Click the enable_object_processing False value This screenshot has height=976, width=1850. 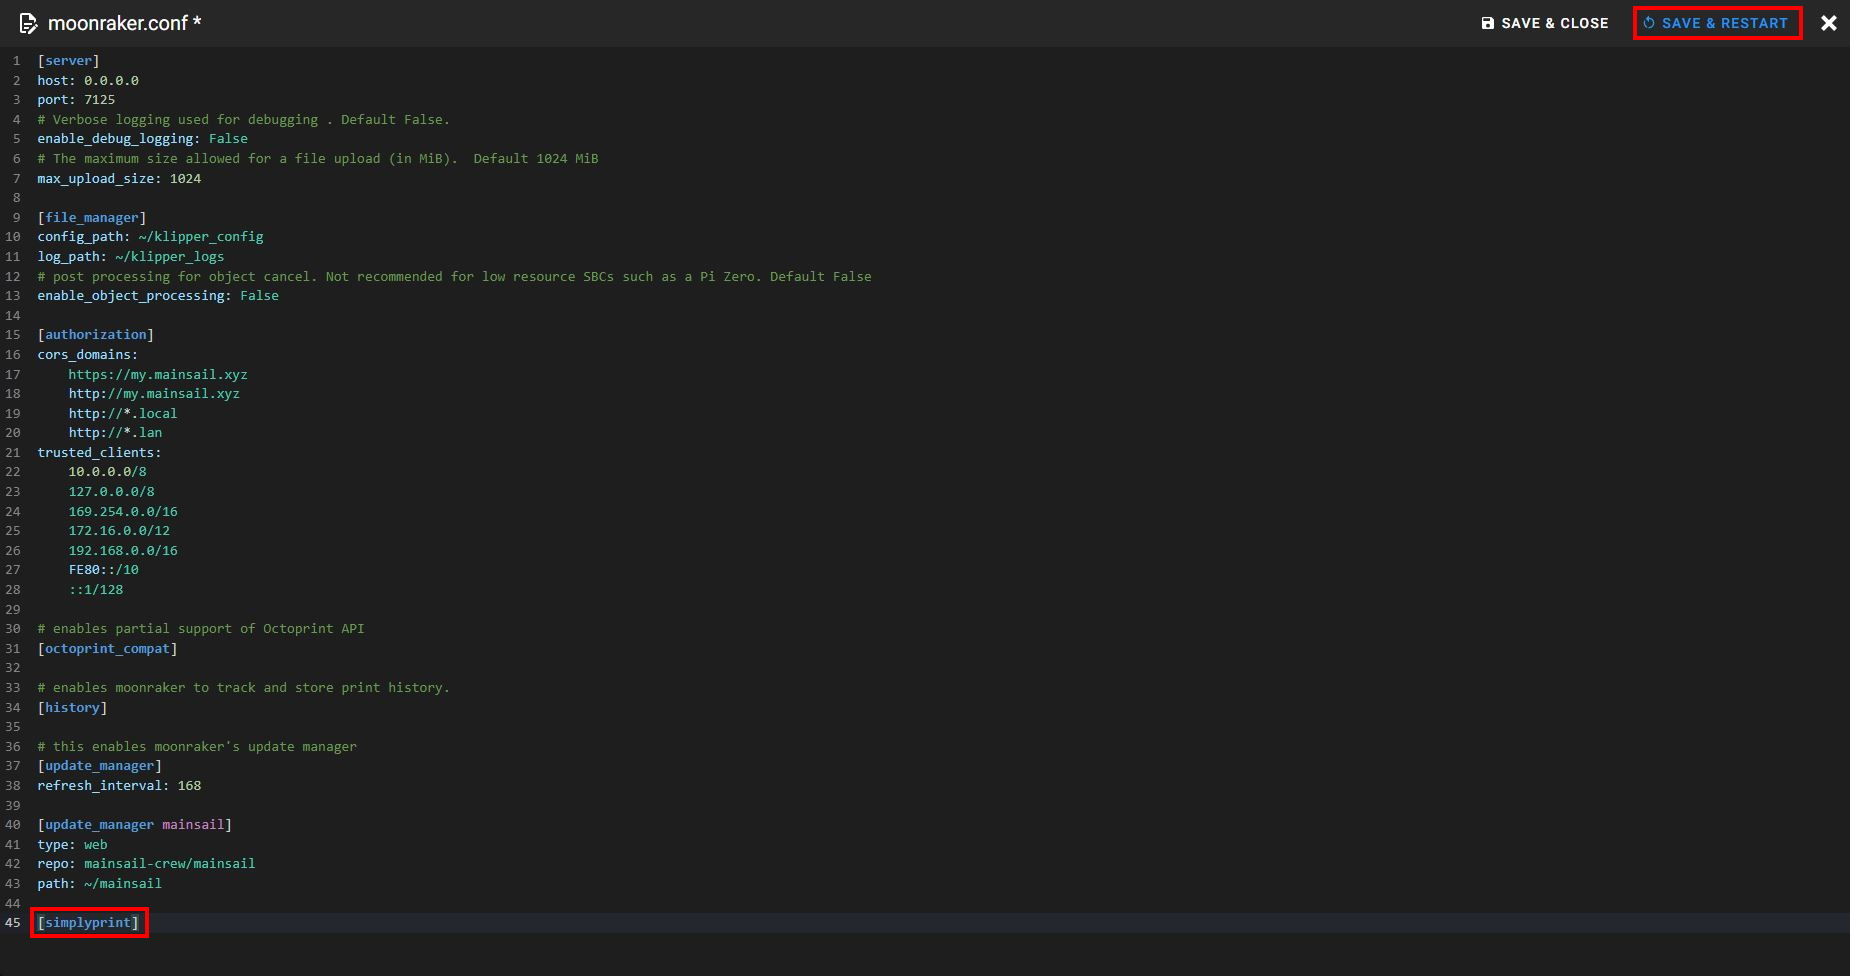[x=259, y=296]
